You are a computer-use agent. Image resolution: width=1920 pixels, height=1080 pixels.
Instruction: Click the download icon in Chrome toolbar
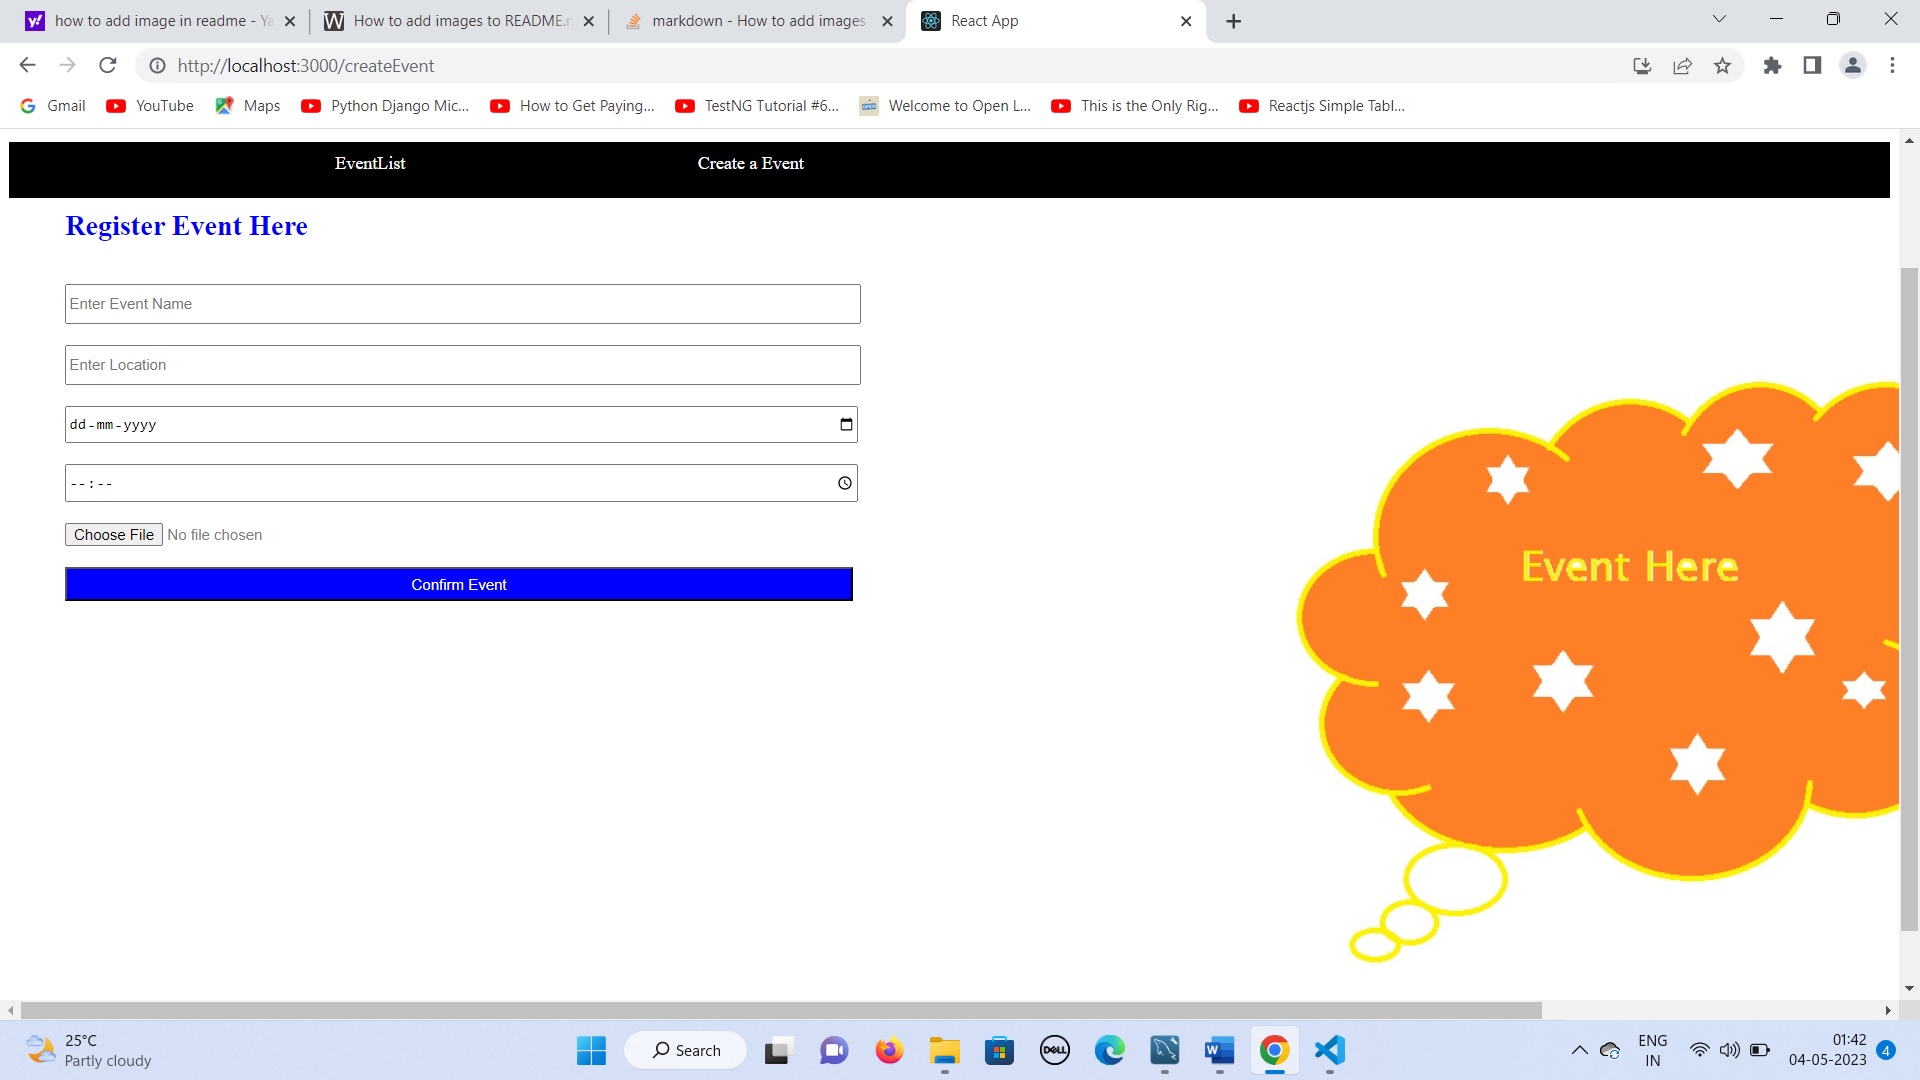pyautogui.click(x=1641, y=65)
